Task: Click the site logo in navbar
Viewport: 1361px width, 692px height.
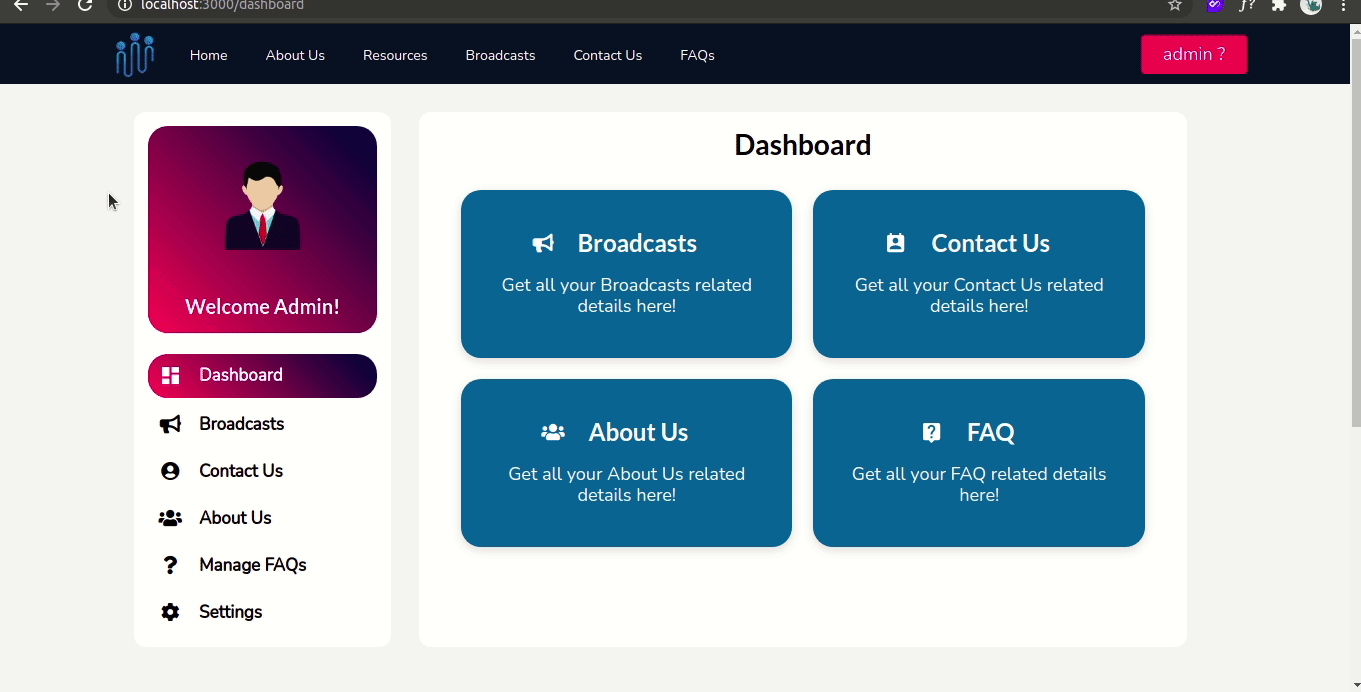Action: pyautogui.click(x=134, y=55)
